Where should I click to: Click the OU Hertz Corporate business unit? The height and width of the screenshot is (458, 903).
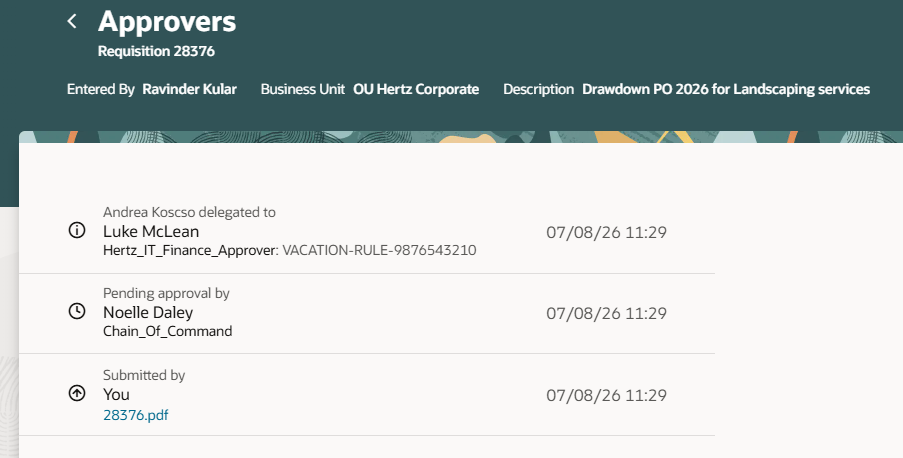(x=416, y=89)
